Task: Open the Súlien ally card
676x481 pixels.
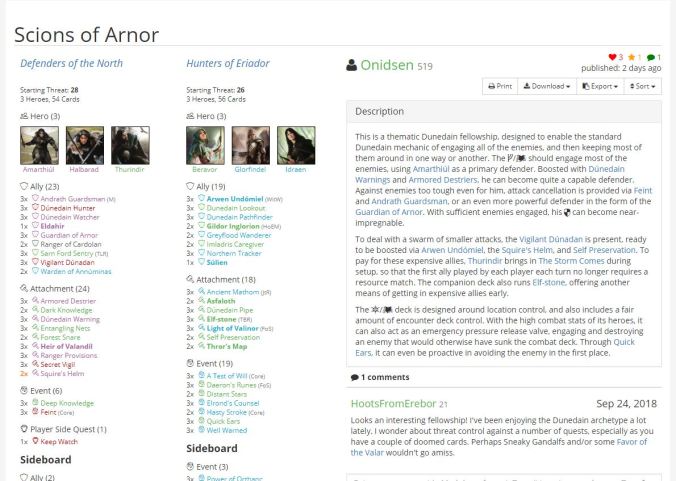Action: [x=217, y=262]
